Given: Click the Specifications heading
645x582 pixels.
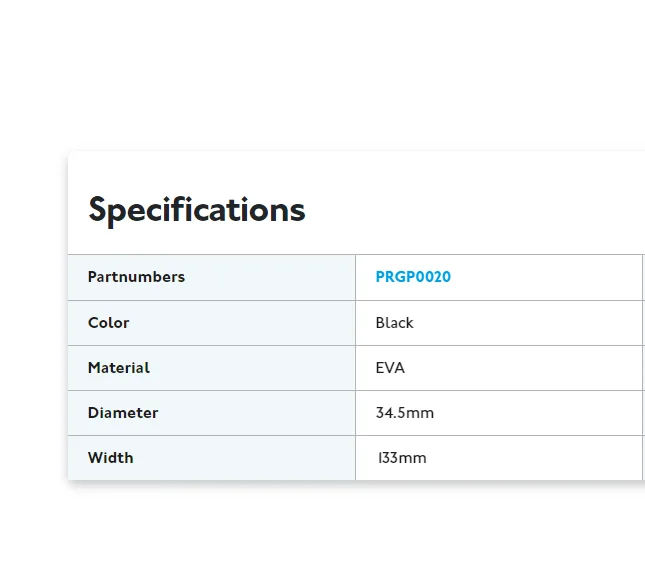Looking at the screenshot, I should pyautogui.click(x=197, y=210).
